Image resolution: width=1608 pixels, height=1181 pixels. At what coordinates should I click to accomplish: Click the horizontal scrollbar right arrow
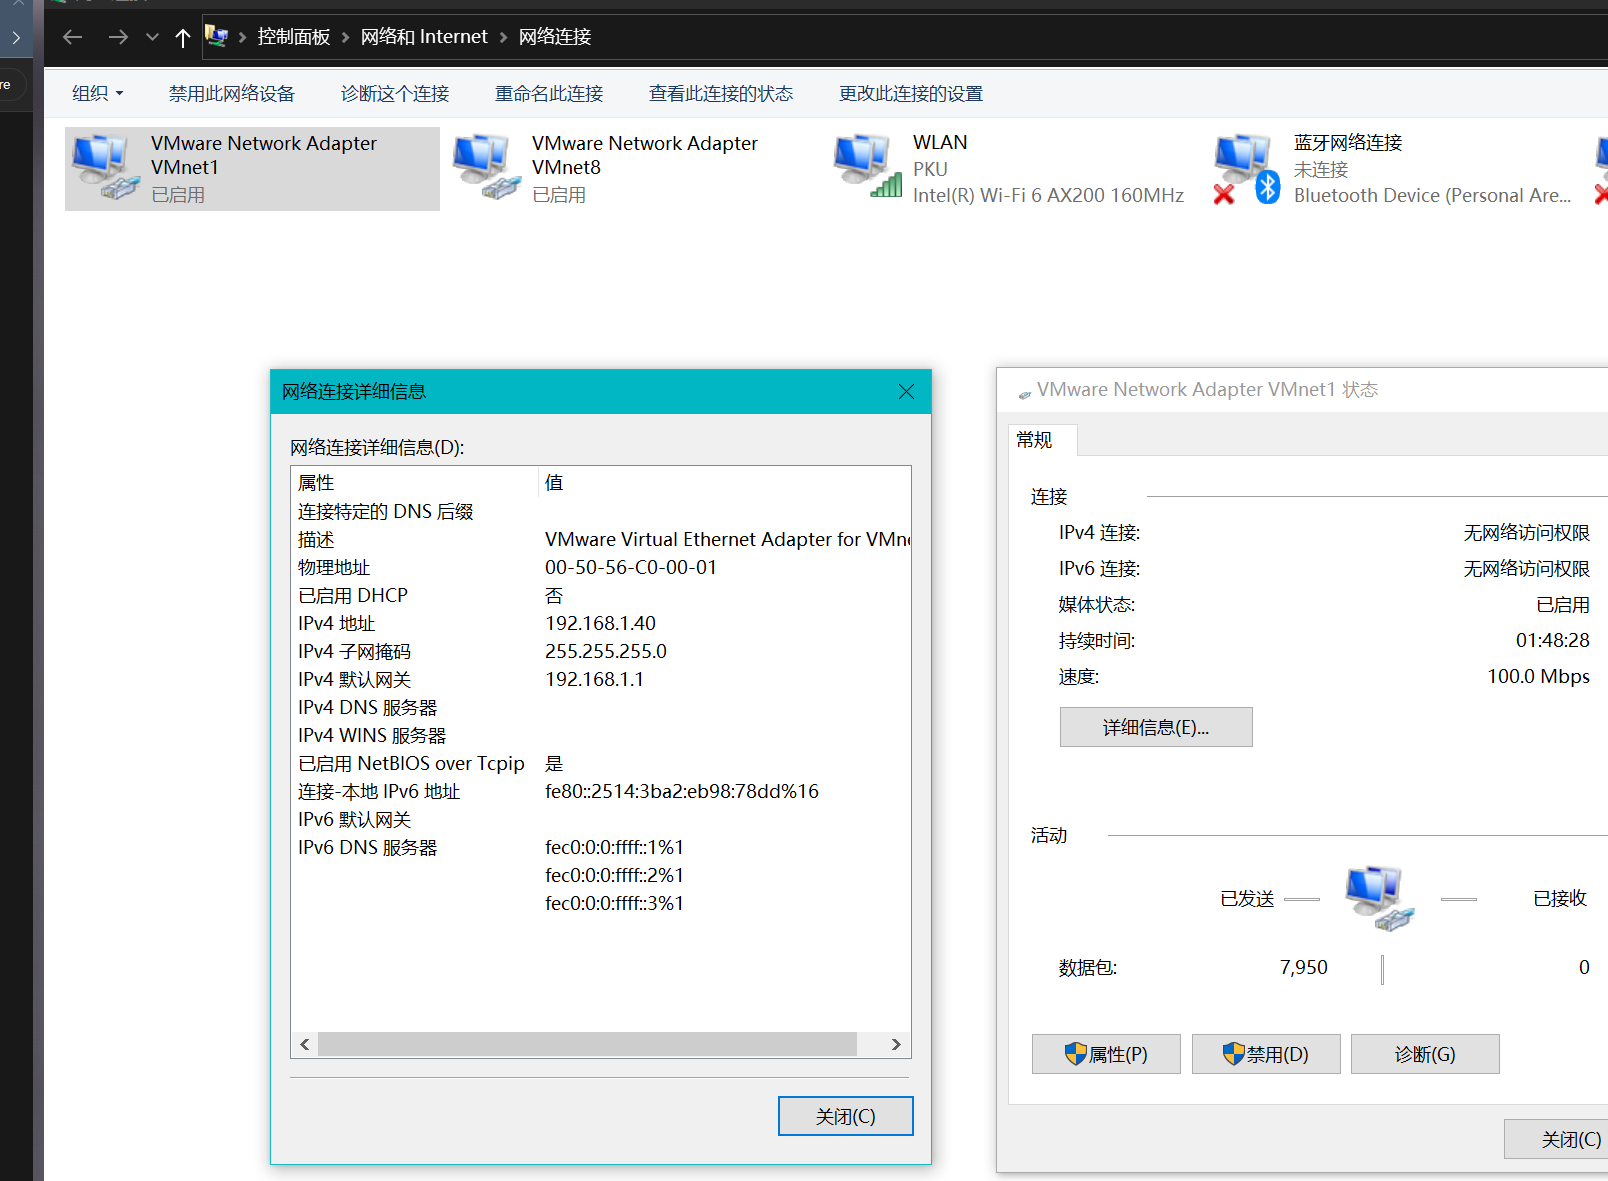point(896,1044)
